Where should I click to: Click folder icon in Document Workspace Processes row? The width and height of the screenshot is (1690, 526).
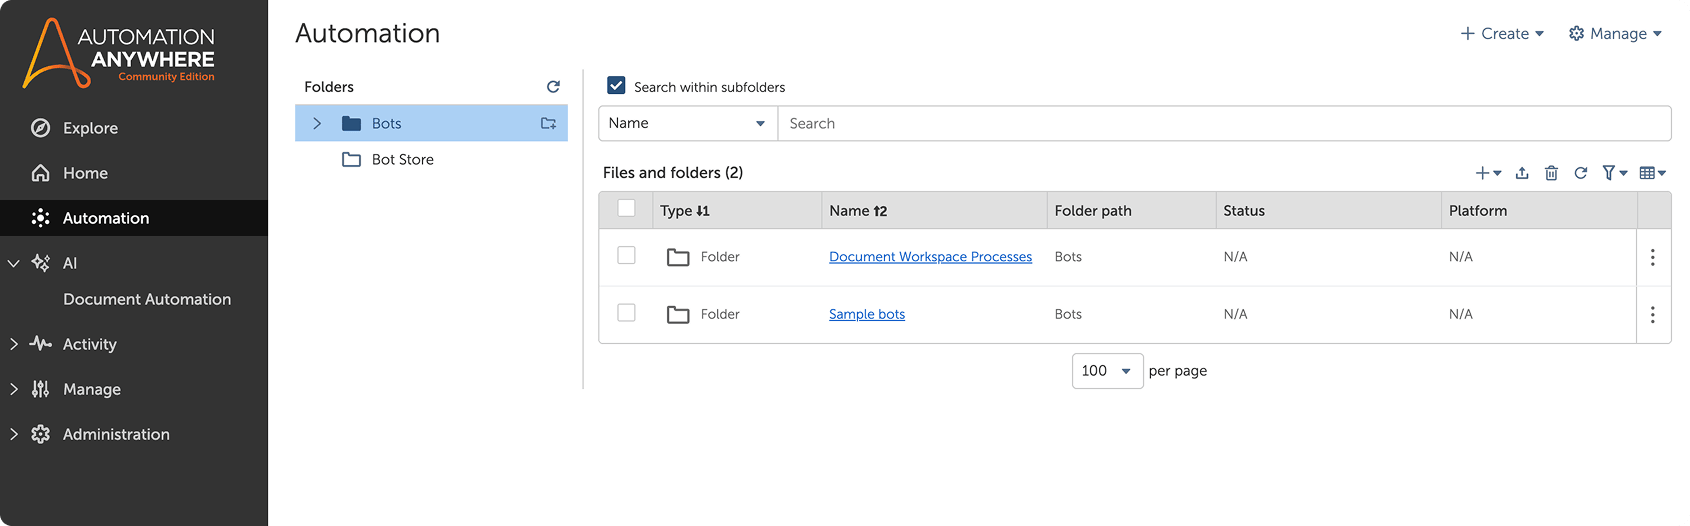(678, 257)
